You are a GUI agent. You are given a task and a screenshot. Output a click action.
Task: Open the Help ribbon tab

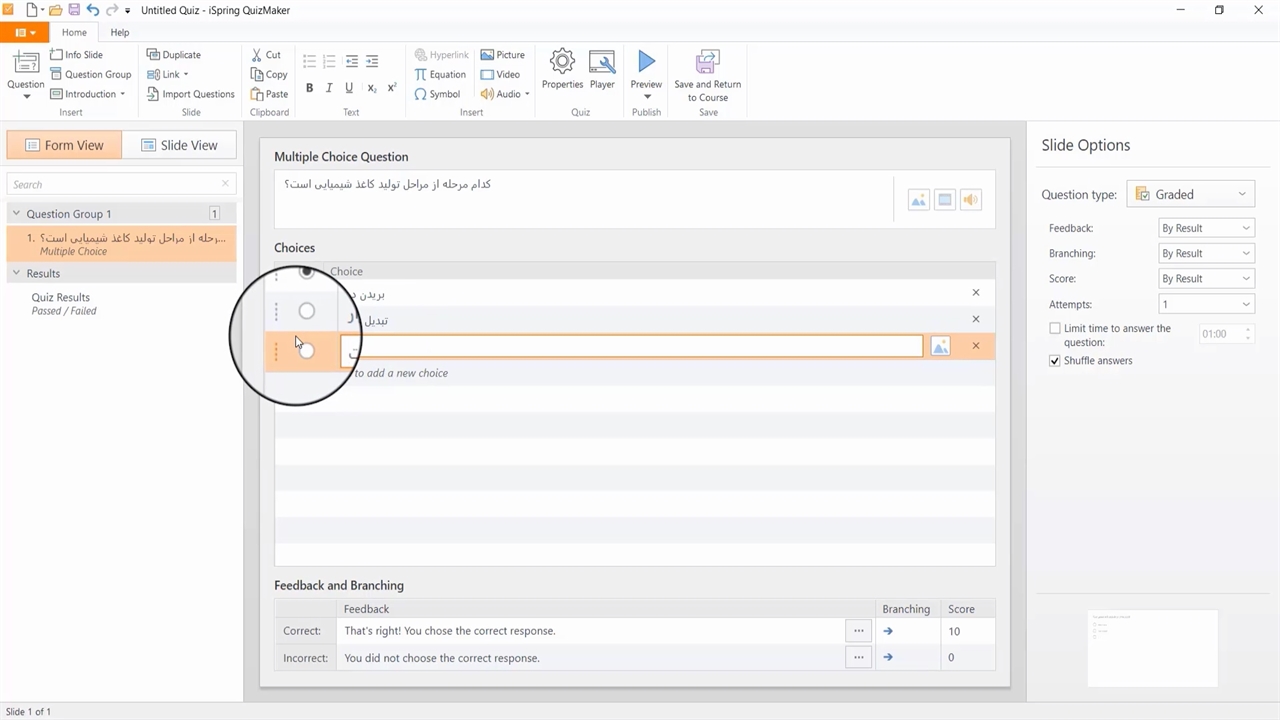point(119,32)
